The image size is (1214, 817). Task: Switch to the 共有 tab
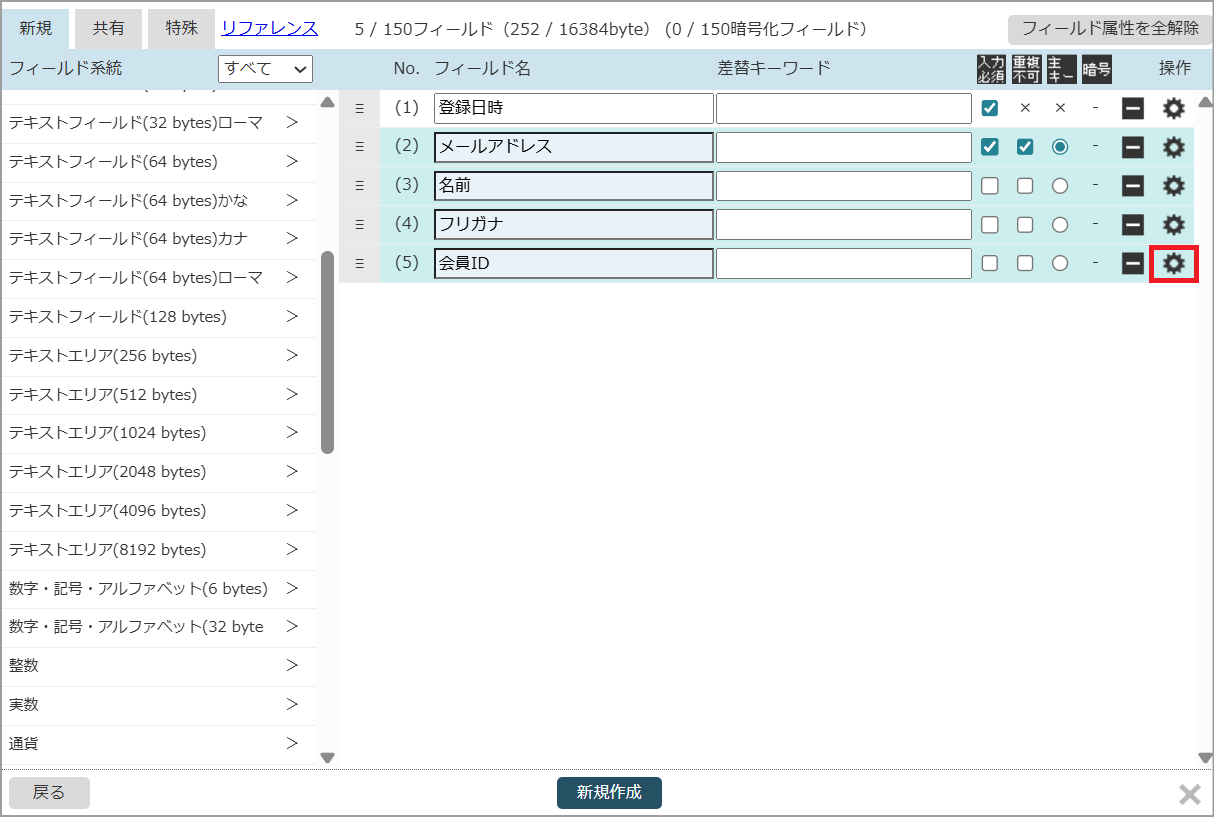[x=109, y=29]
